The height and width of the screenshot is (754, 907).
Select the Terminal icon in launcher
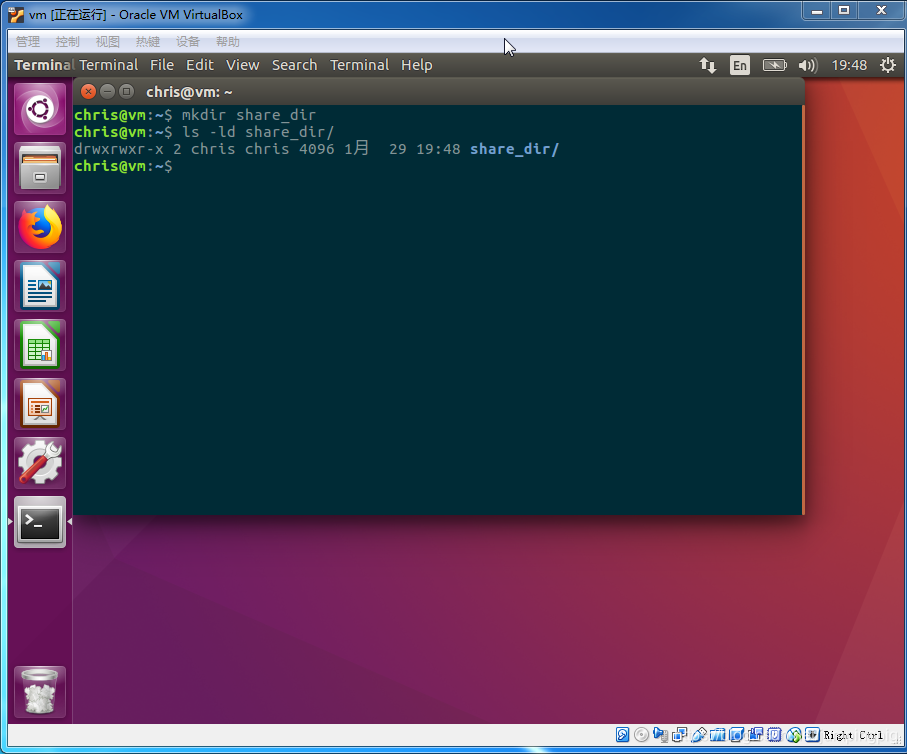pos(40,523)
